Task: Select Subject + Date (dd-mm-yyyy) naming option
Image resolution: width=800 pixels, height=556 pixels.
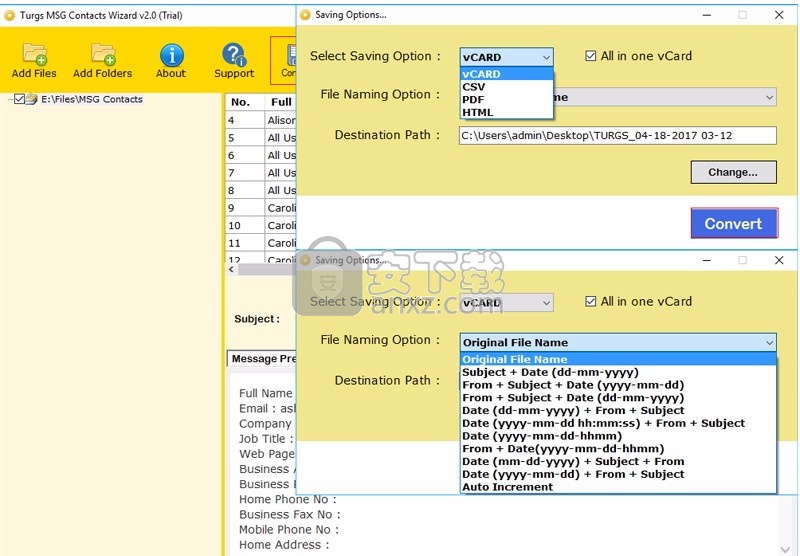Action: coord(618,372)
